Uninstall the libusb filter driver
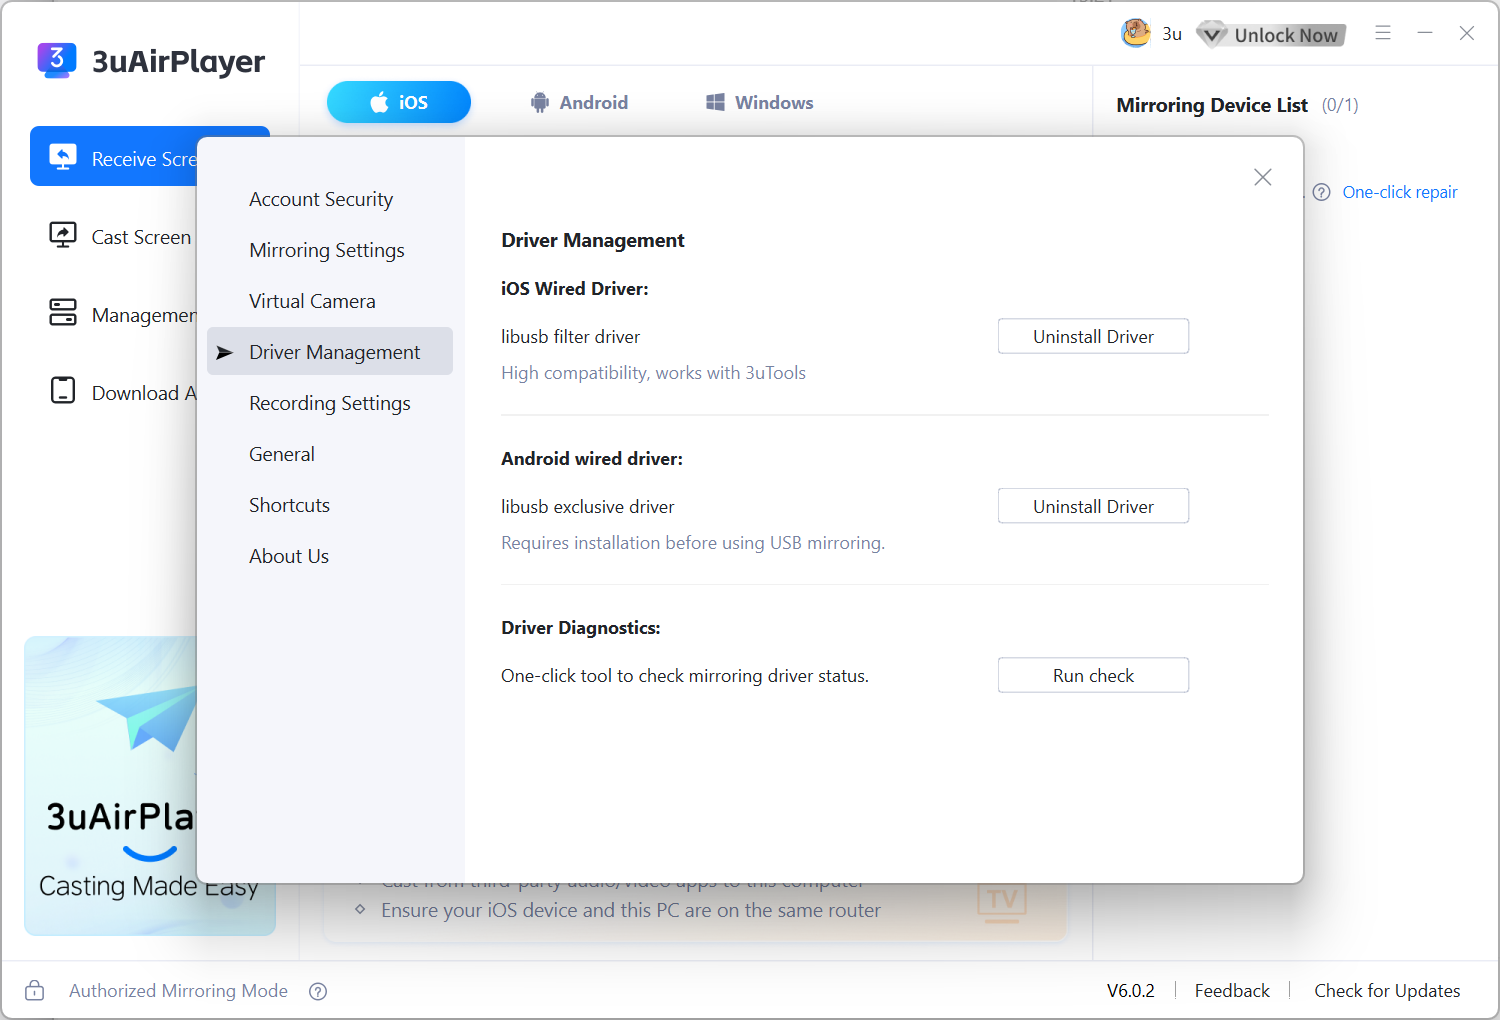 tap(1093, 336)
